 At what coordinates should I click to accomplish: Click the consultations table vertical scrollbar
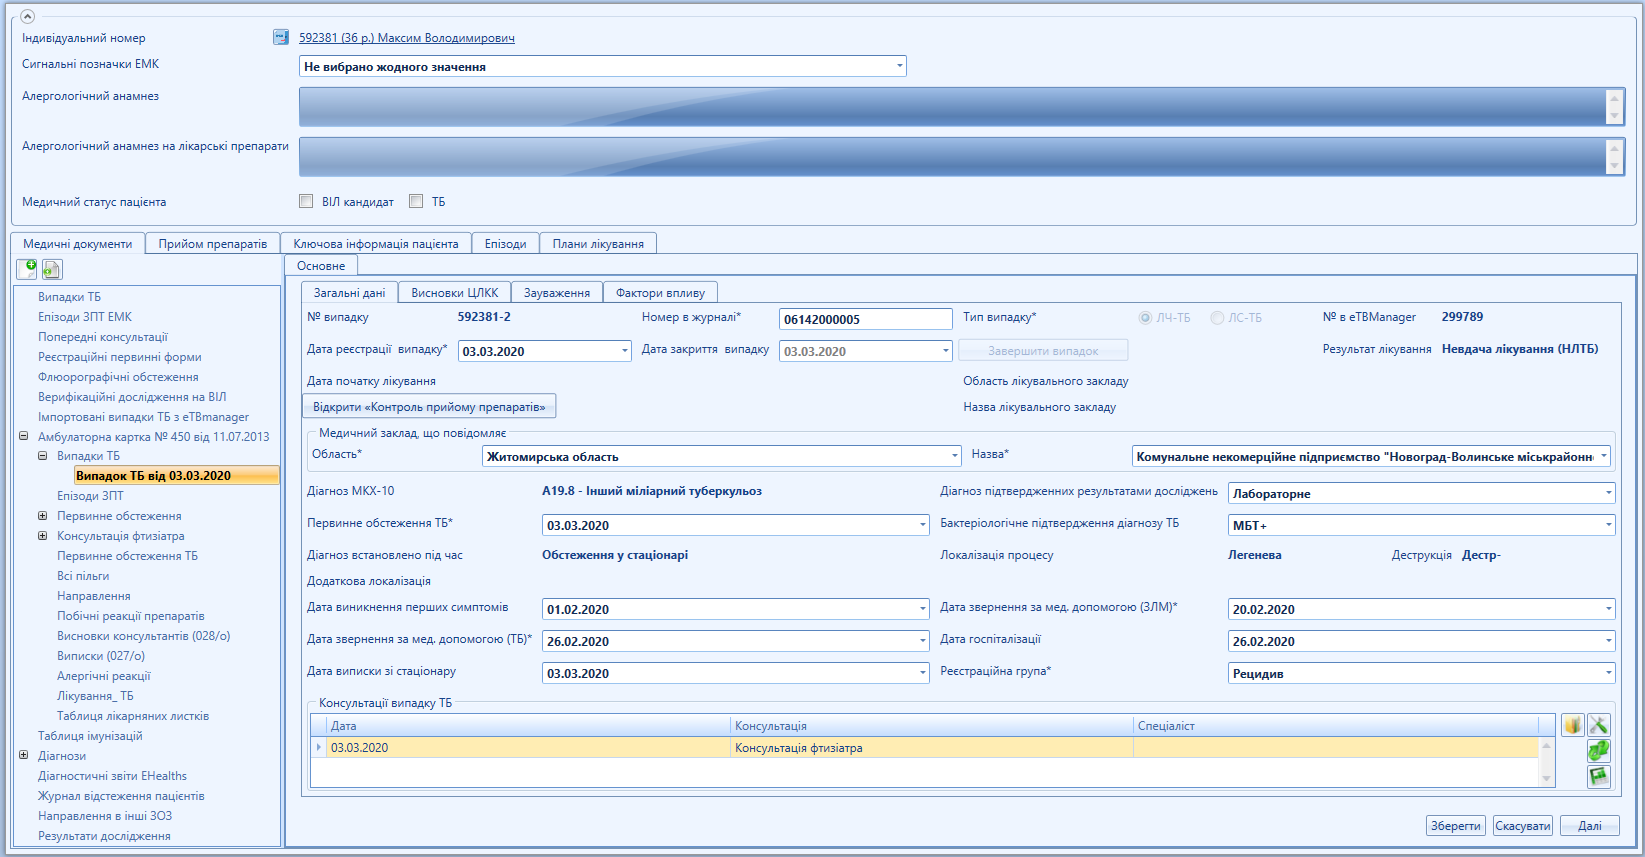[1547, 762]
